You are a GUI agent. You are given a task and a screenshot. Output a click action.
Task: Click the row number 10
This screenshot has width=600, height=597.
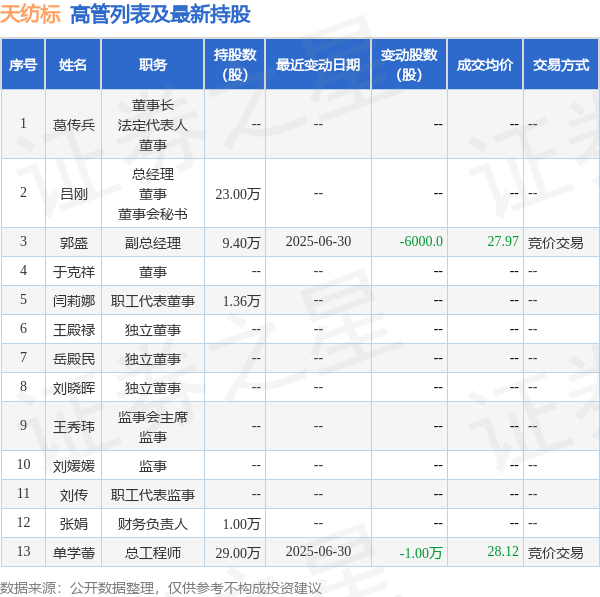(x=23, y=464)
